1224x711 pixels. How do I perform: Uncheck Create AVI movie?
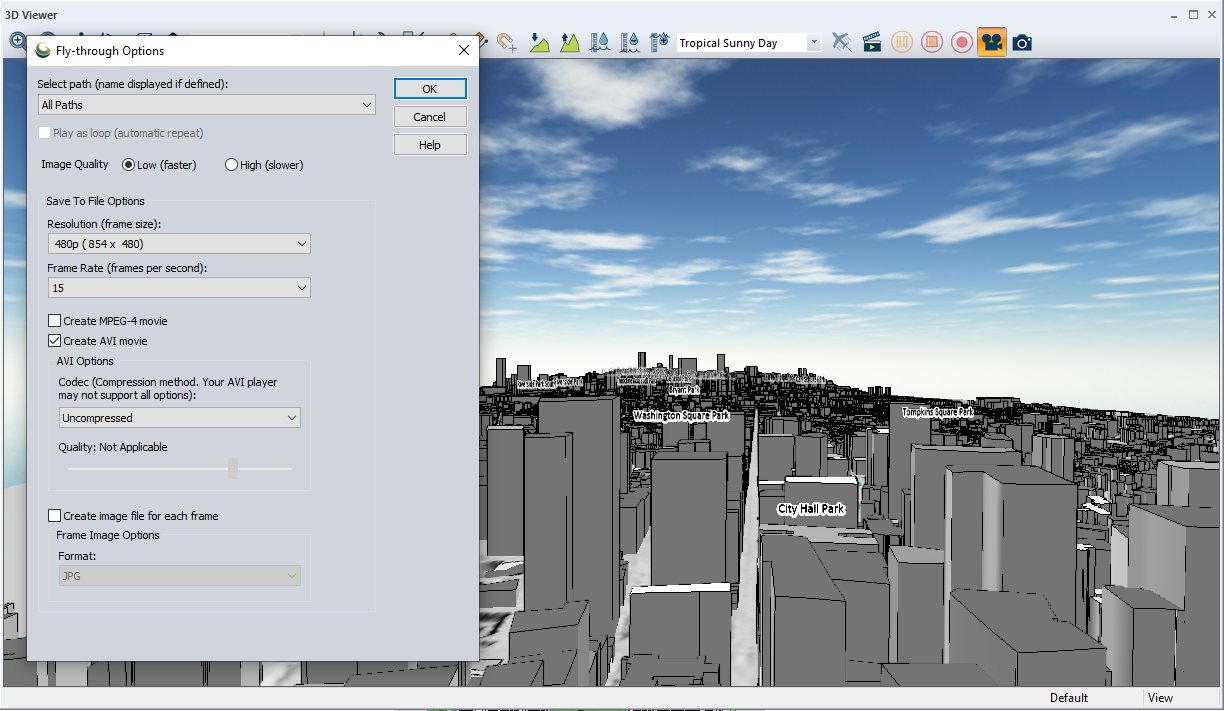click(x=55, y=341)
